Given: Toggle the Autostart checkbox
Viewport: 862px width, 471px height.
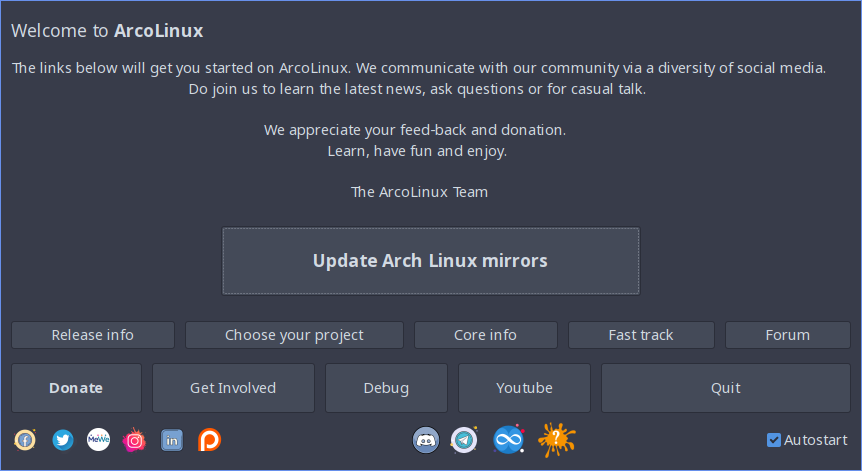Looking at the screenshot, I should click(x=773, y=440).
